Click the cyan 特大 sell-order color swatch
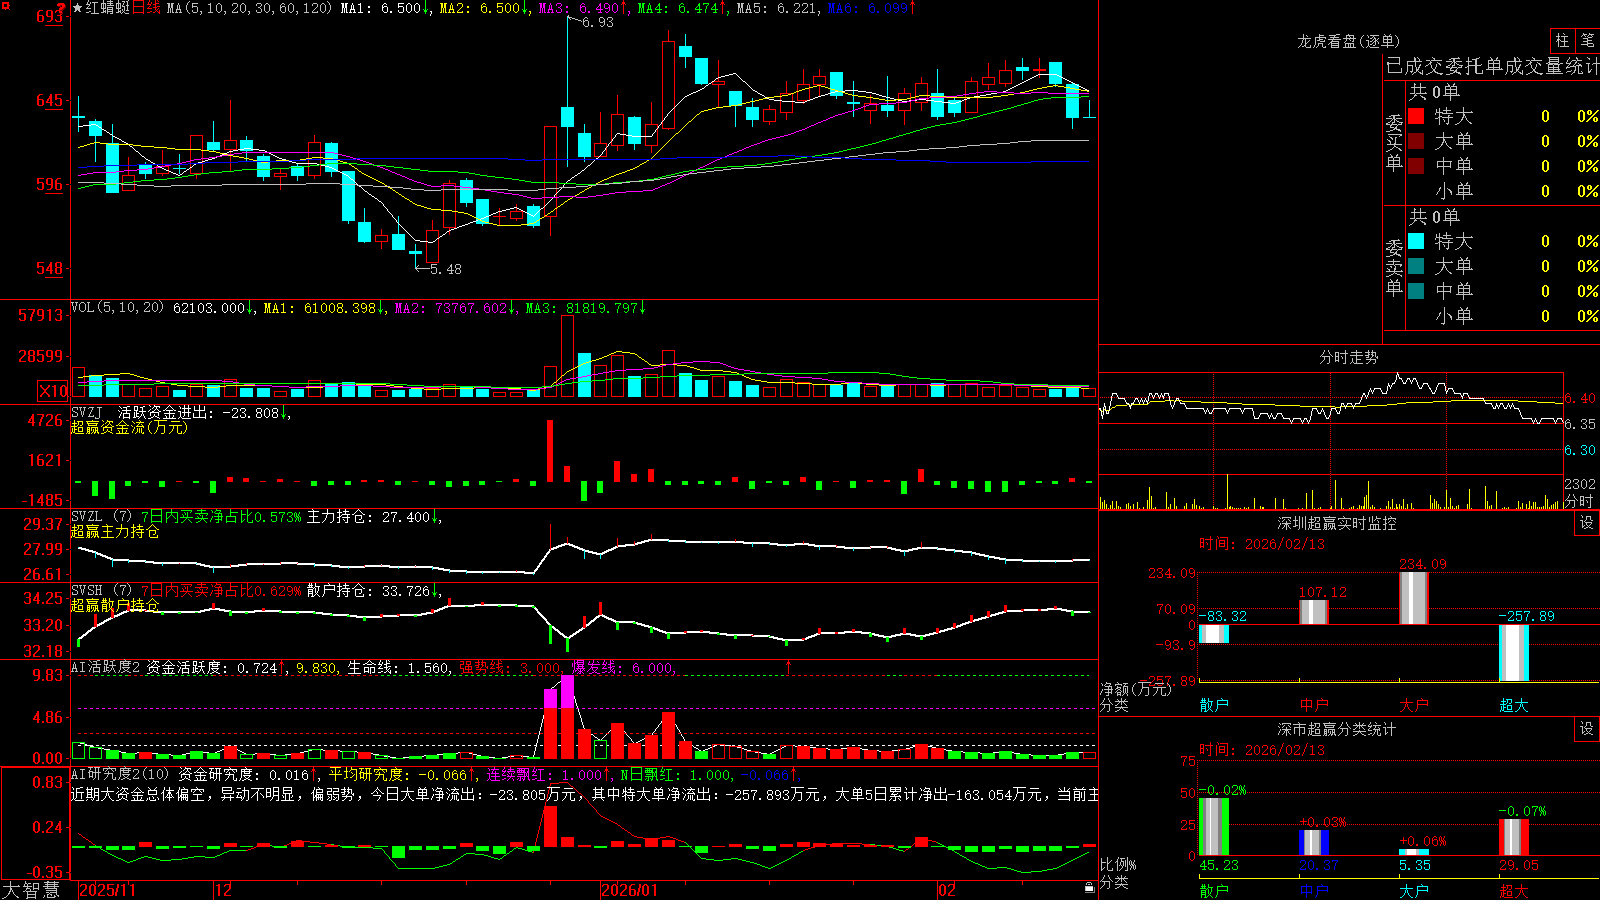 tap(1416, 241)
